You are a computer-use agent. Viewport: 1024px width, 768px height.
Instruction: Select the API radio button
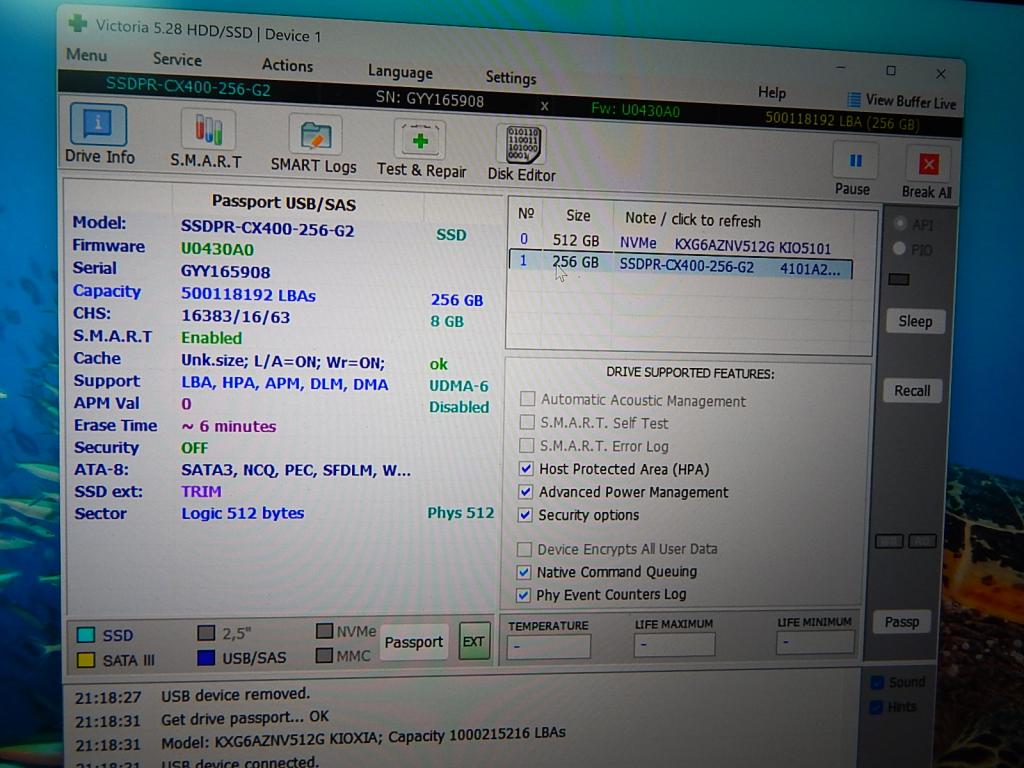point(900,224)
